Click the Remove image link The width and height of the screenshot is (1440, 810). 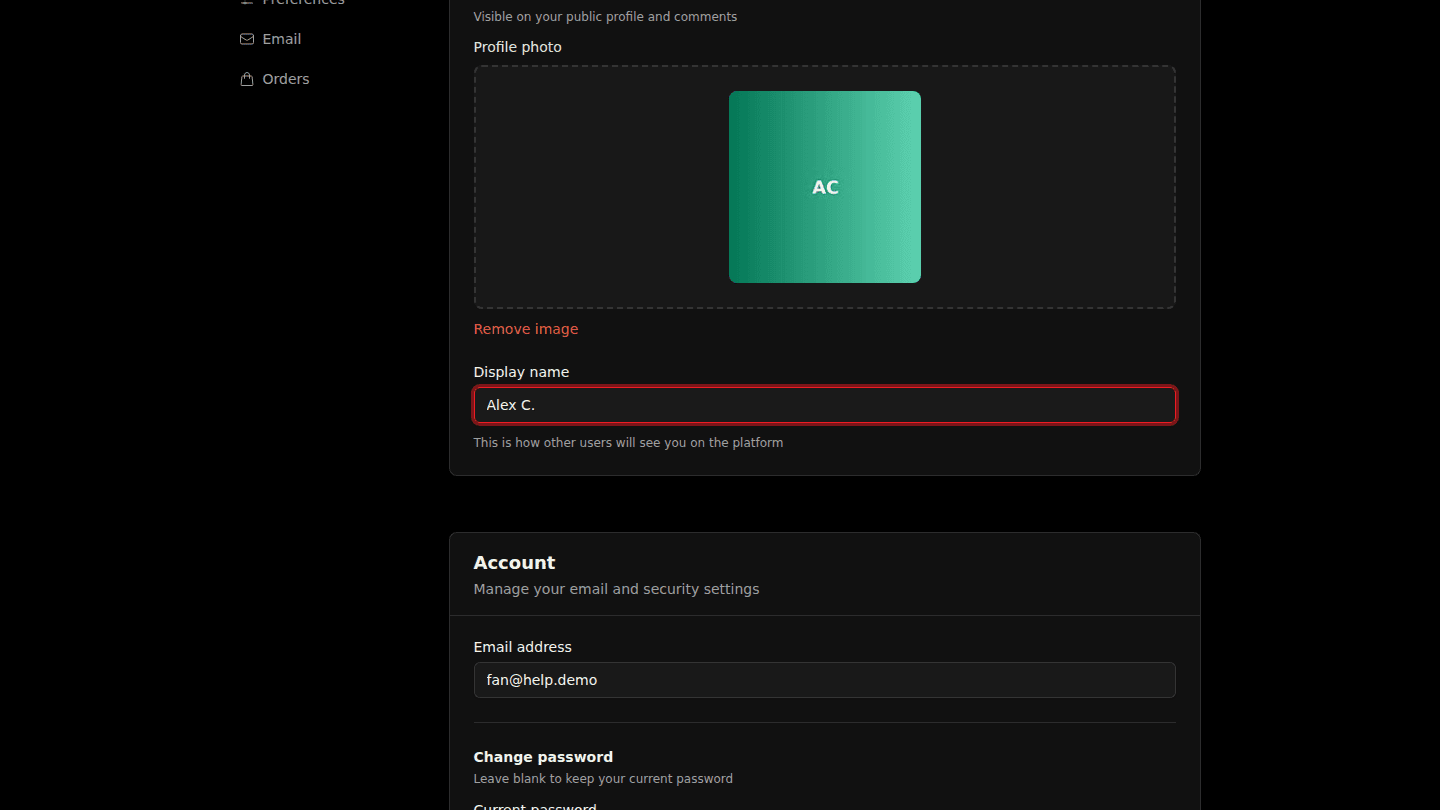[526, 329]
